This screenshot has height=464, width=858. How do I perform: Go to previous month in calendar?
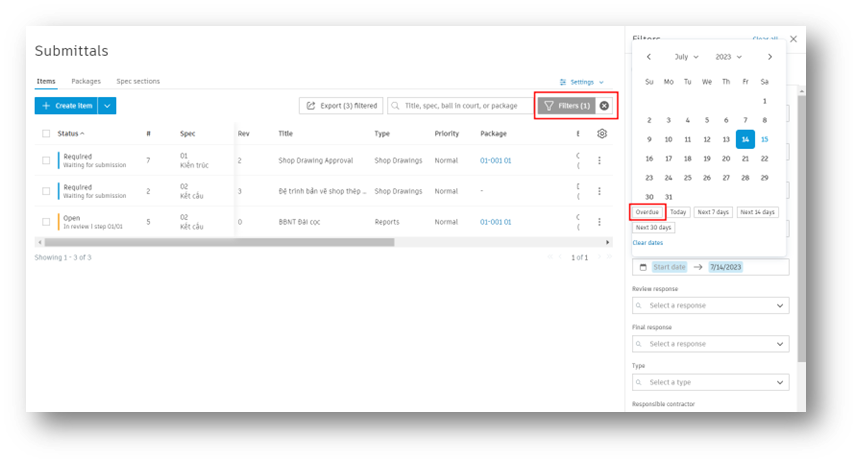tap(649, 57)
